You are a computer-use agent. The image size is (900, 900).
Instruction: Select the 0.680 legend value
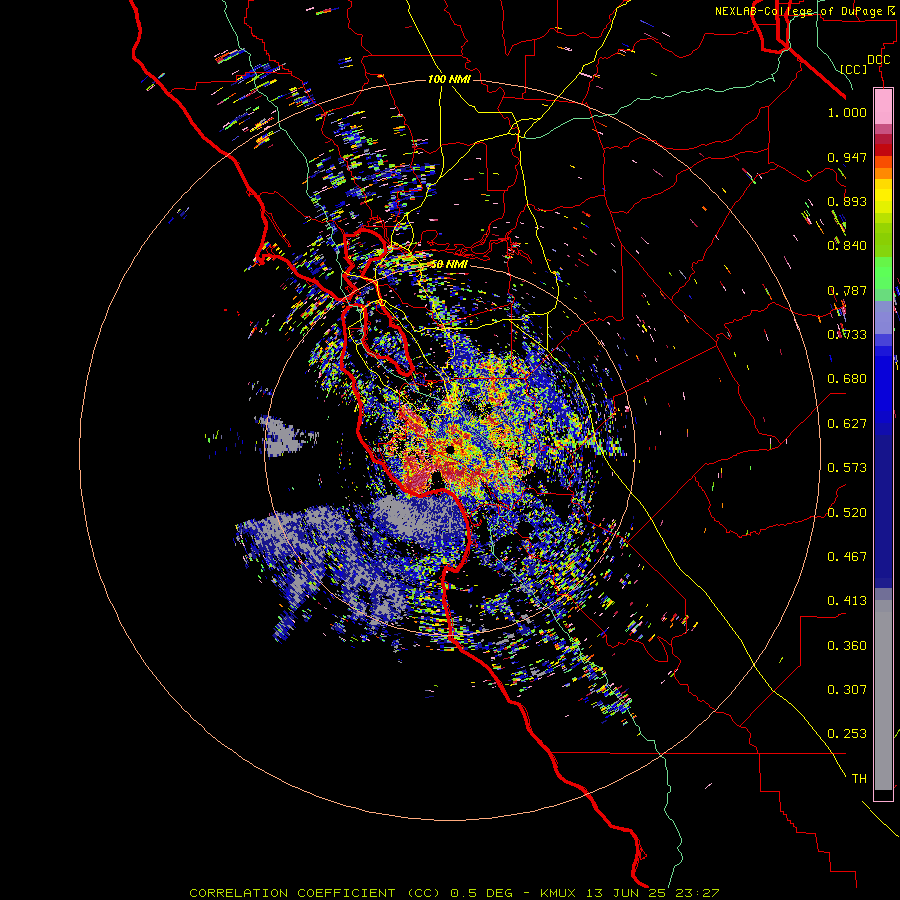tap(847, 379)
